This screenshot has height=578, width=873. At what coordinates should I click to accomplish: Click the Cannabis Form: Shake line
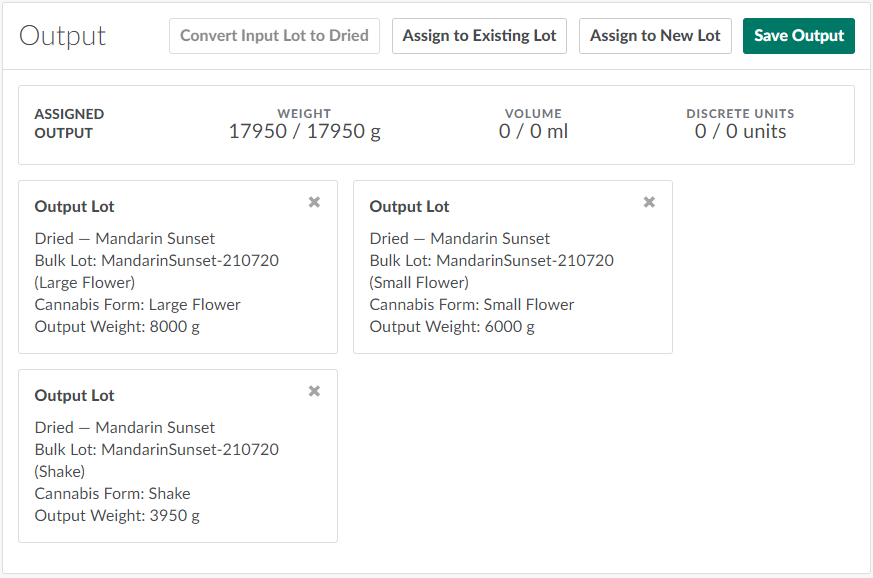112,493
